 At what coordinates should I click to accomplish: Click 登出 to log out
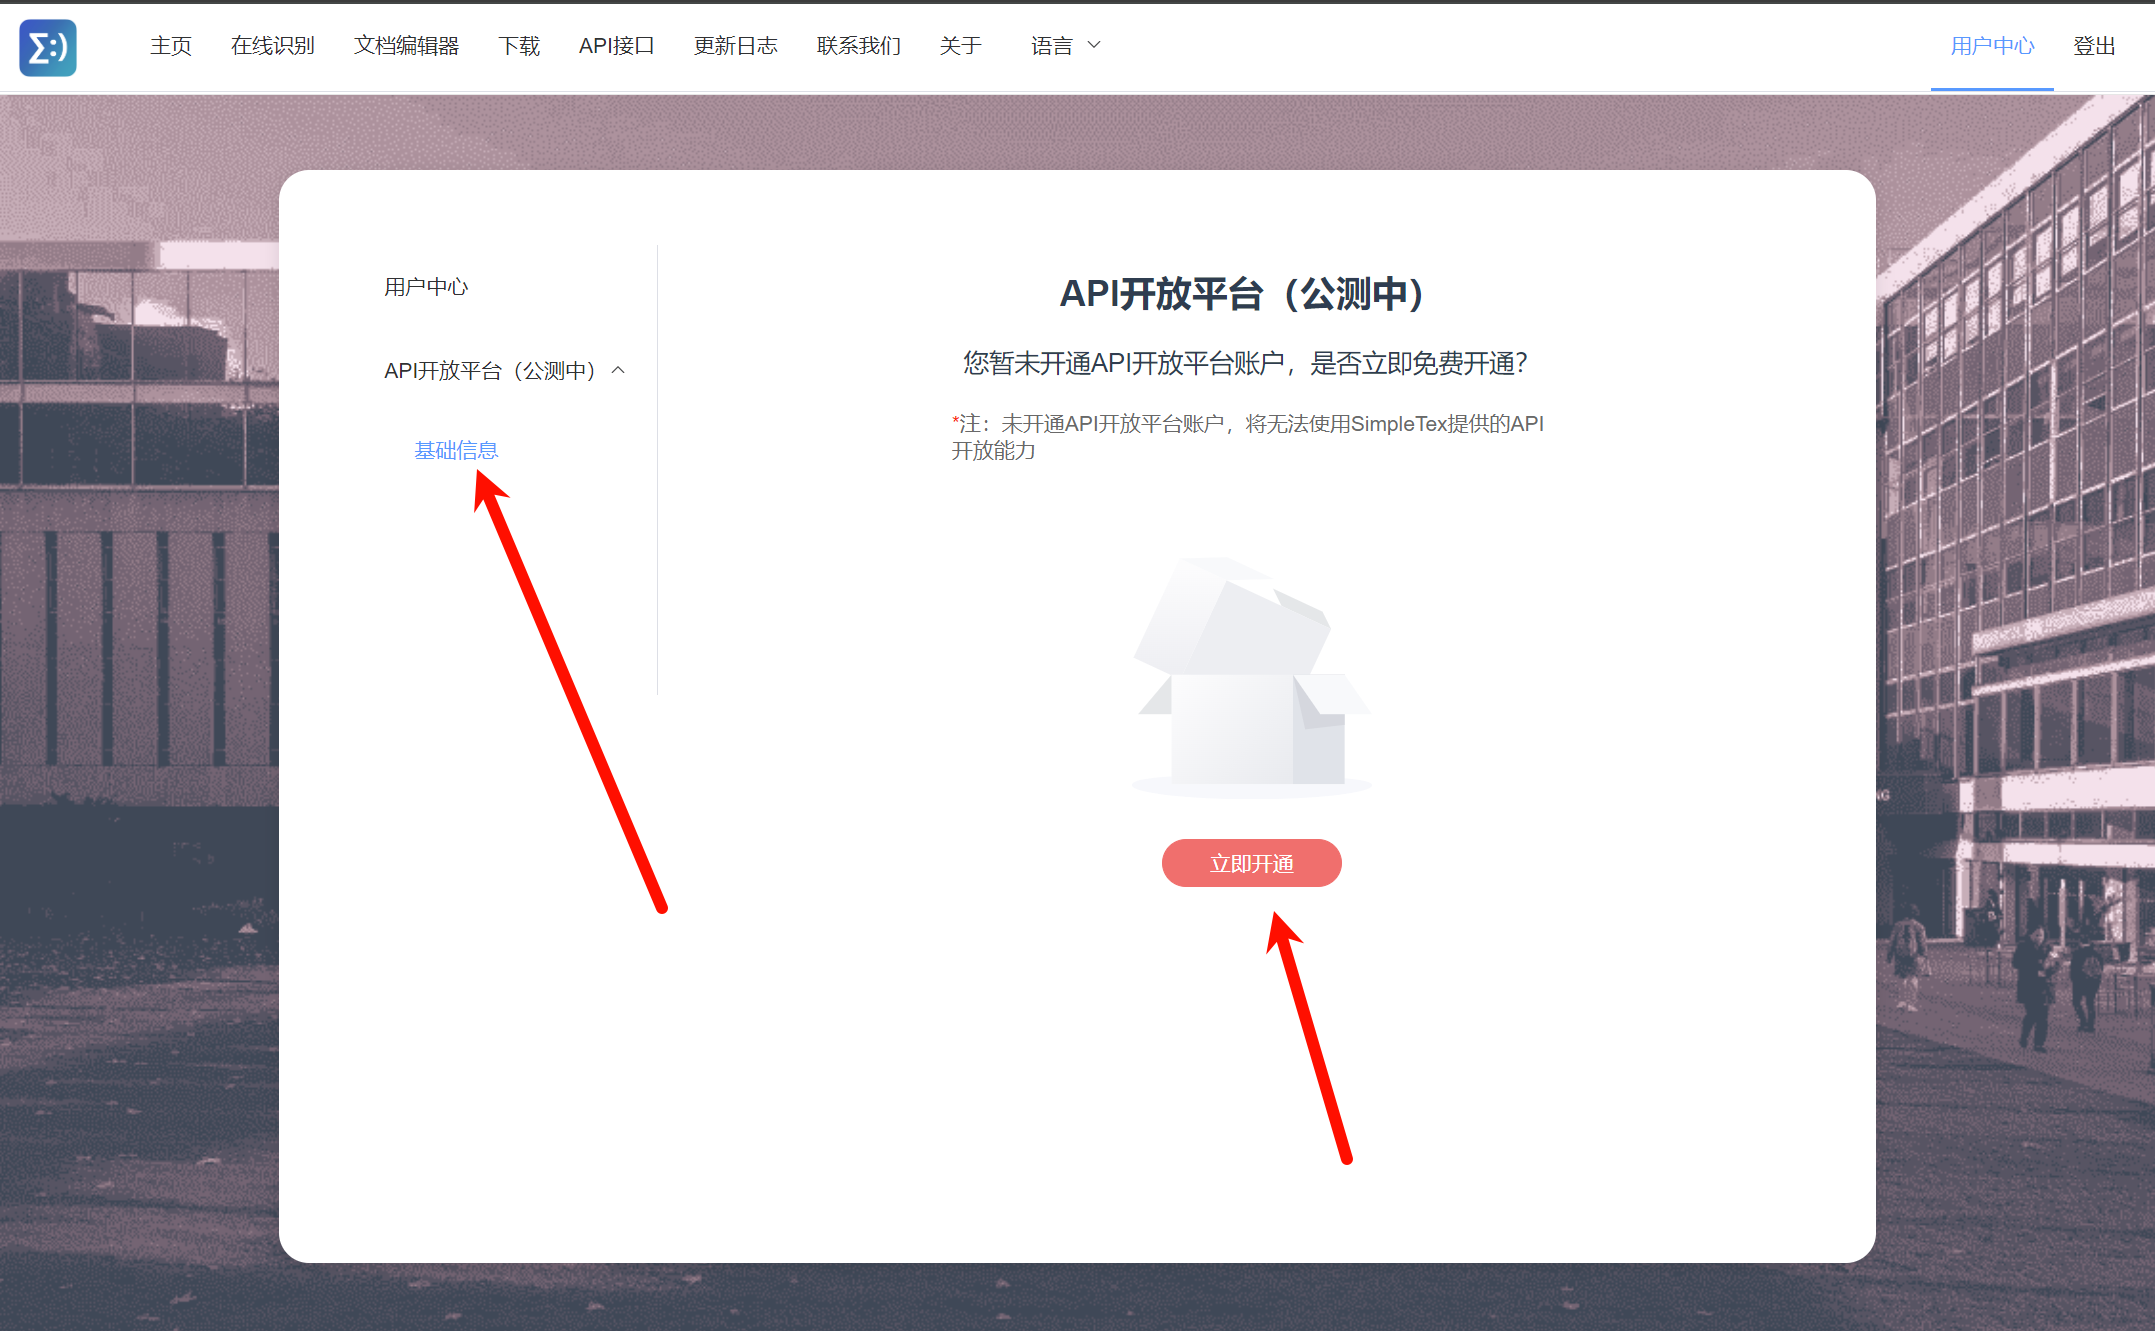(x=2094, y=46)
